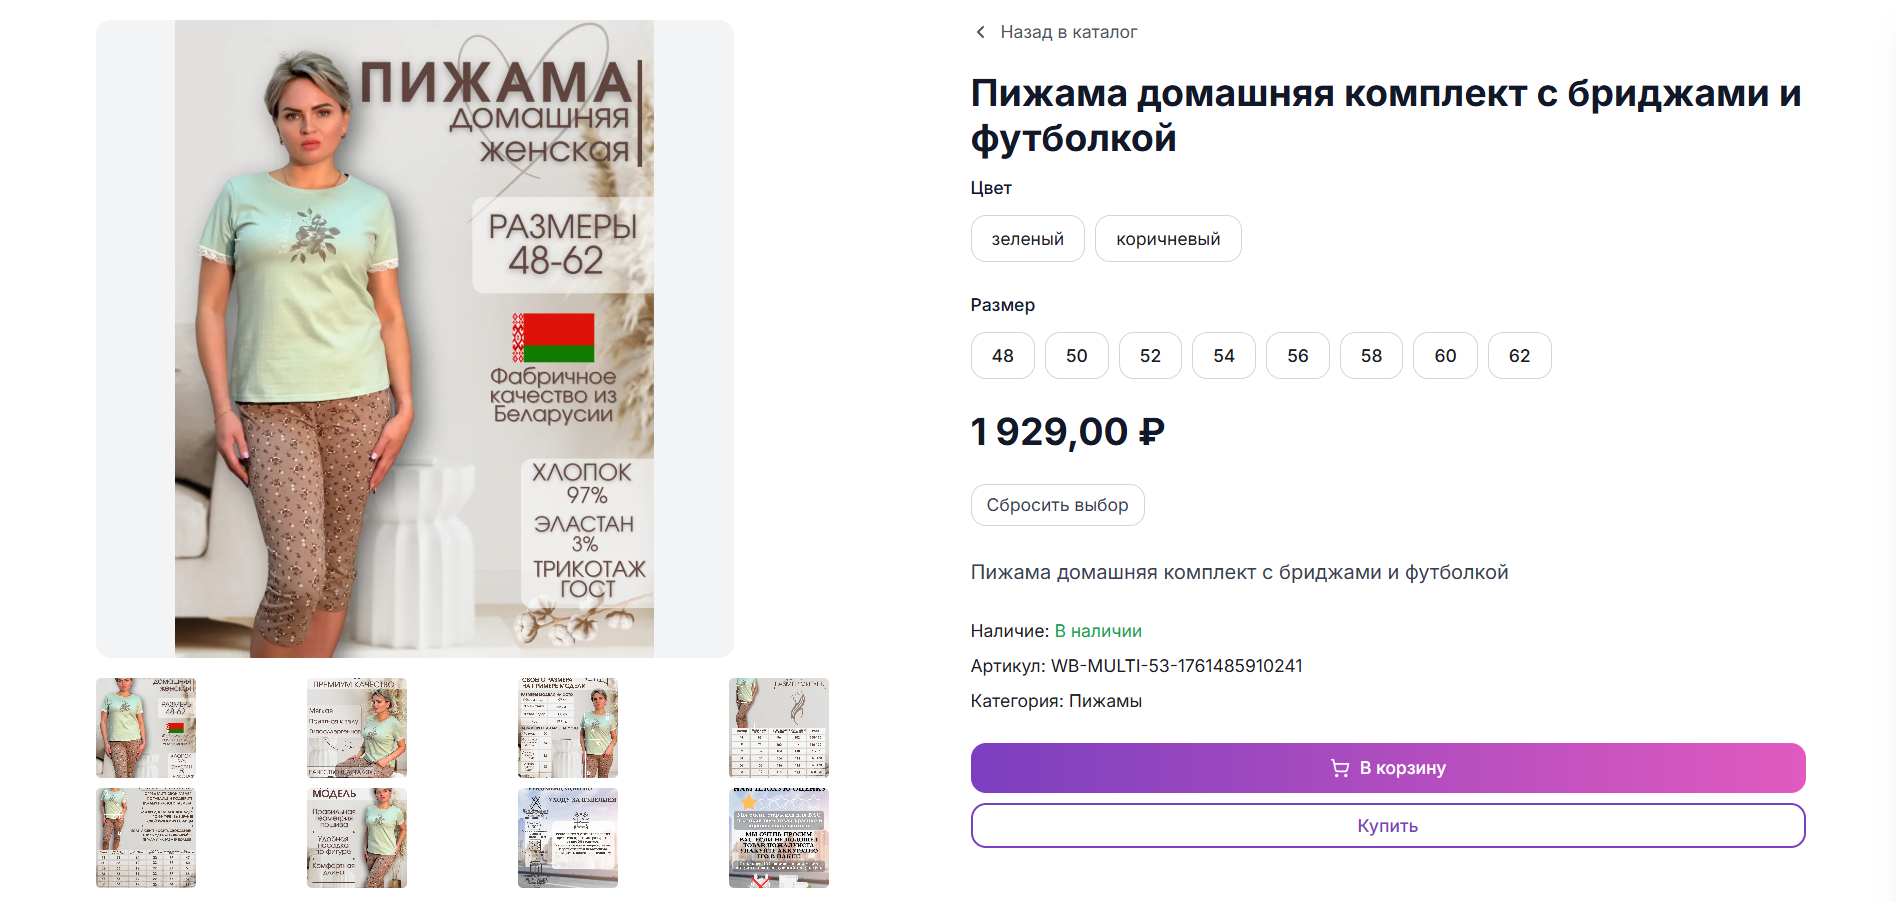Open the 'Премиум качество' thumbnail
The height and width of the screenshot is (902, 1896).
click(x=357, y=728)
